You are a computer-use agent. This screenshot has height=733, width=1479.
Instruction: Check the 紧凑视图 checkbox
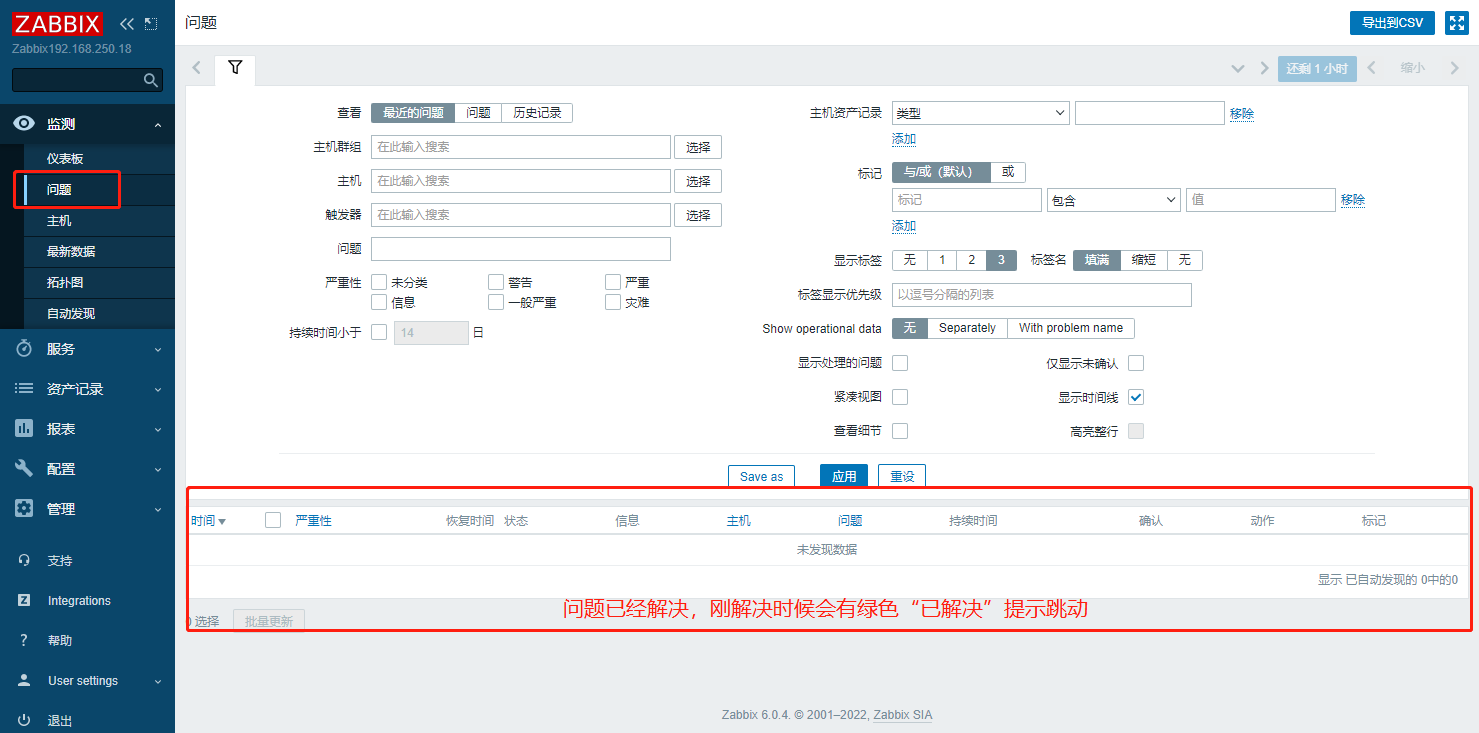click(x=900, y=397)
